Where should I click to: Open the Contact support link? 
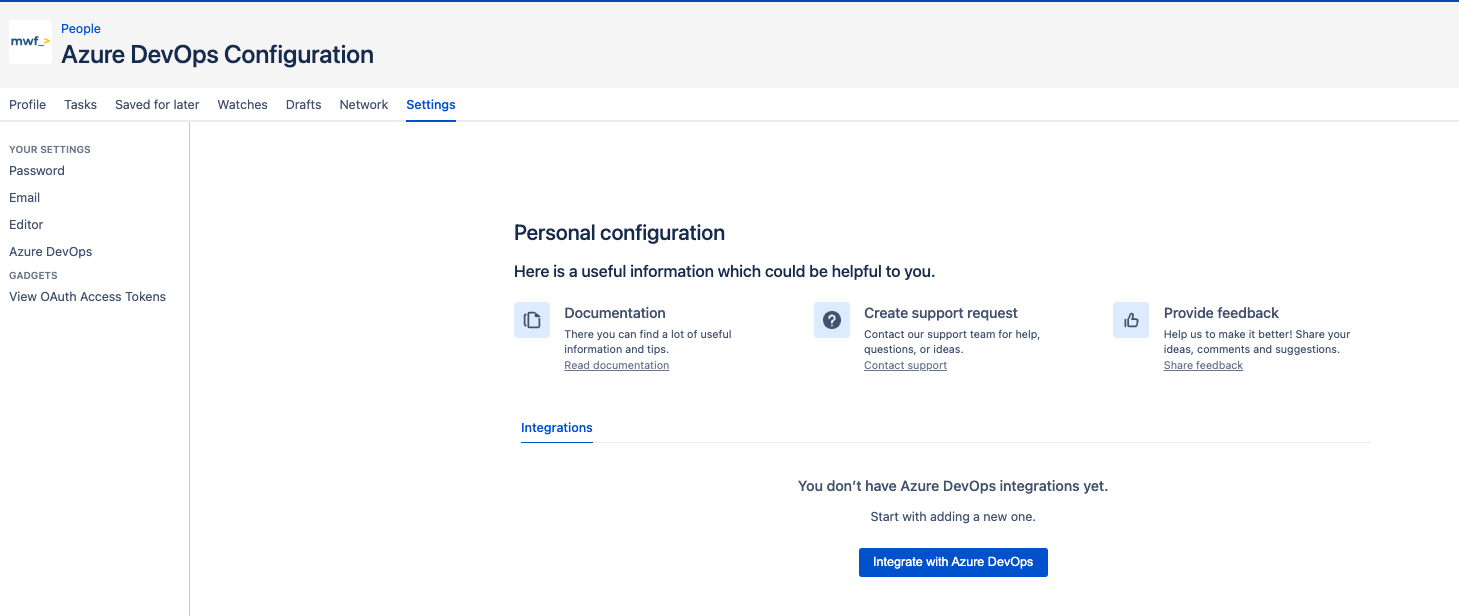pos(904,365)
